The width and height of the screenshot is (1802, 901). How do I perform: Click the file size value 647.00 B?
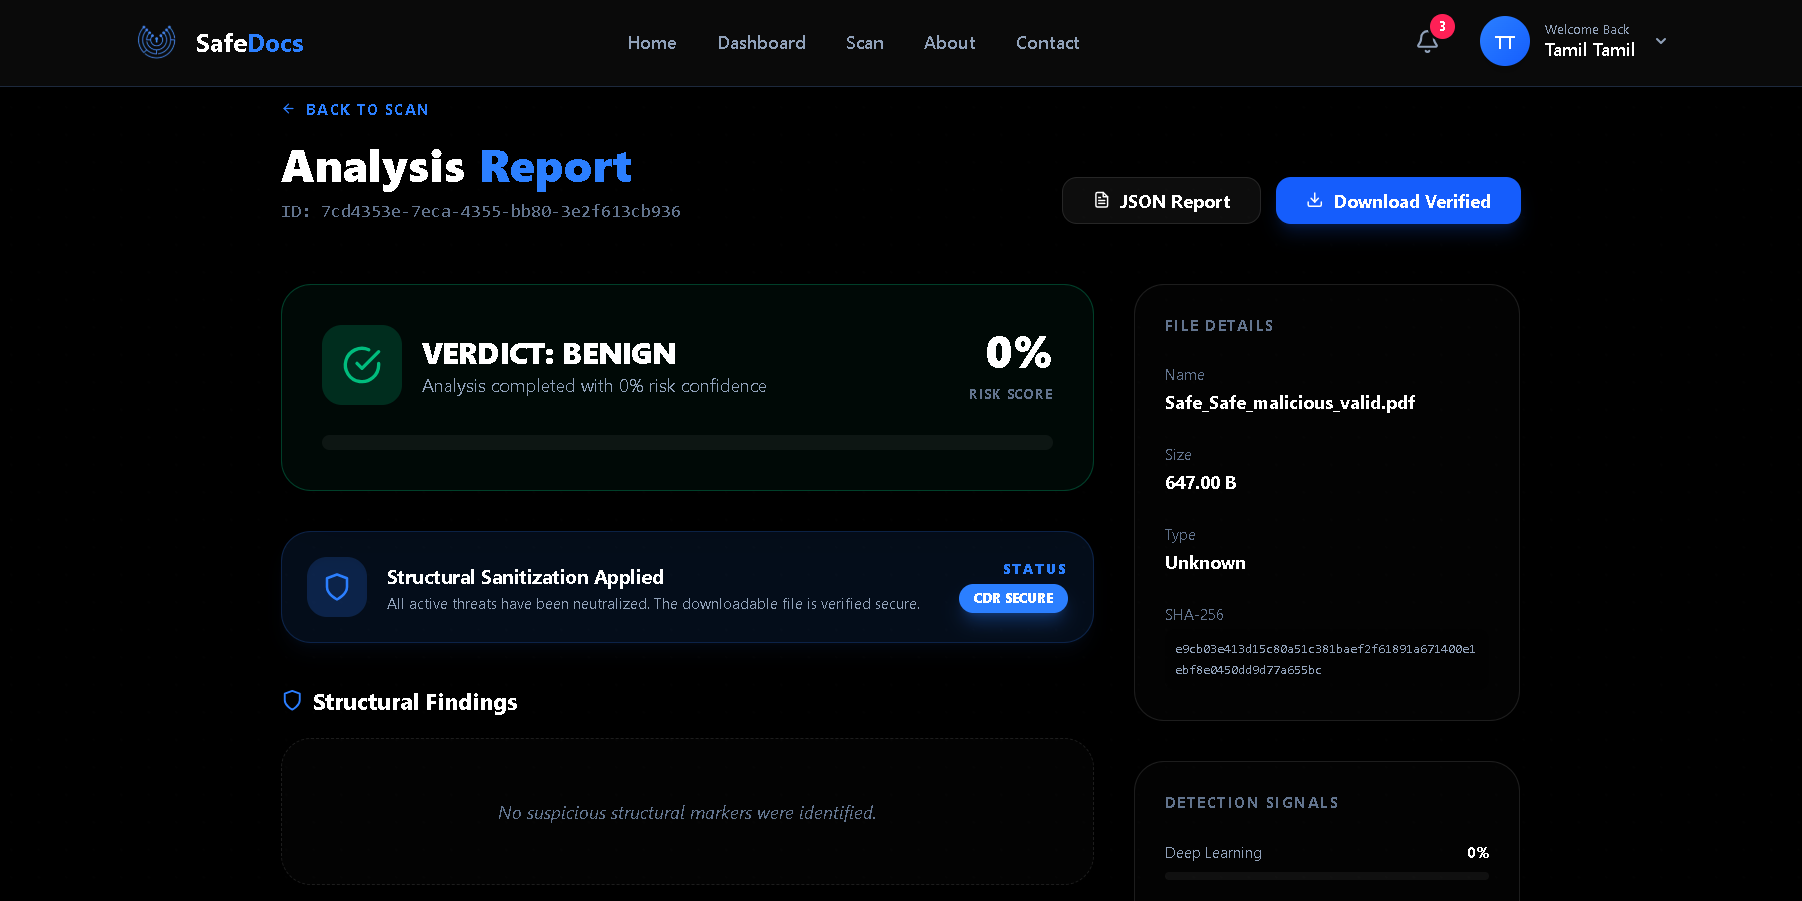1201,483
